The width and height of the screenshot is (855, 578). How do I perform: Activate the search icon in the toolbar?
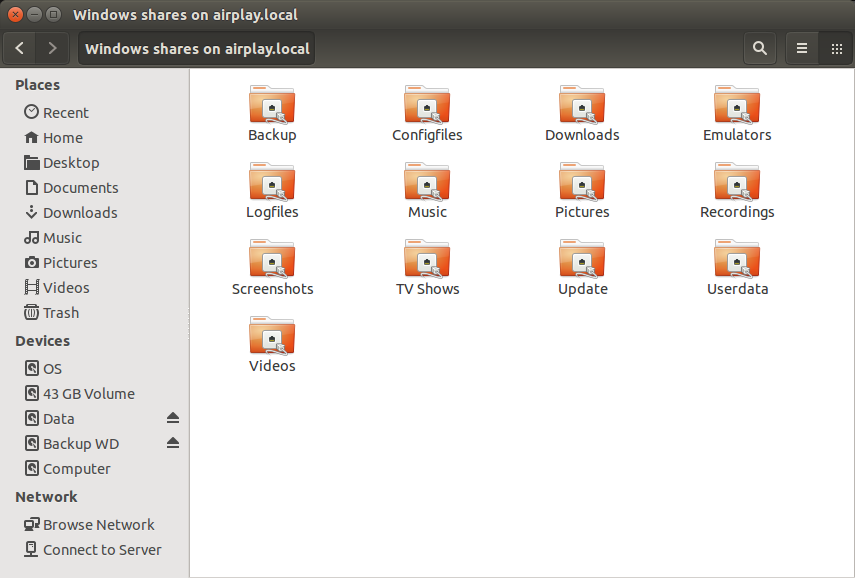click(x=759, y=48)
